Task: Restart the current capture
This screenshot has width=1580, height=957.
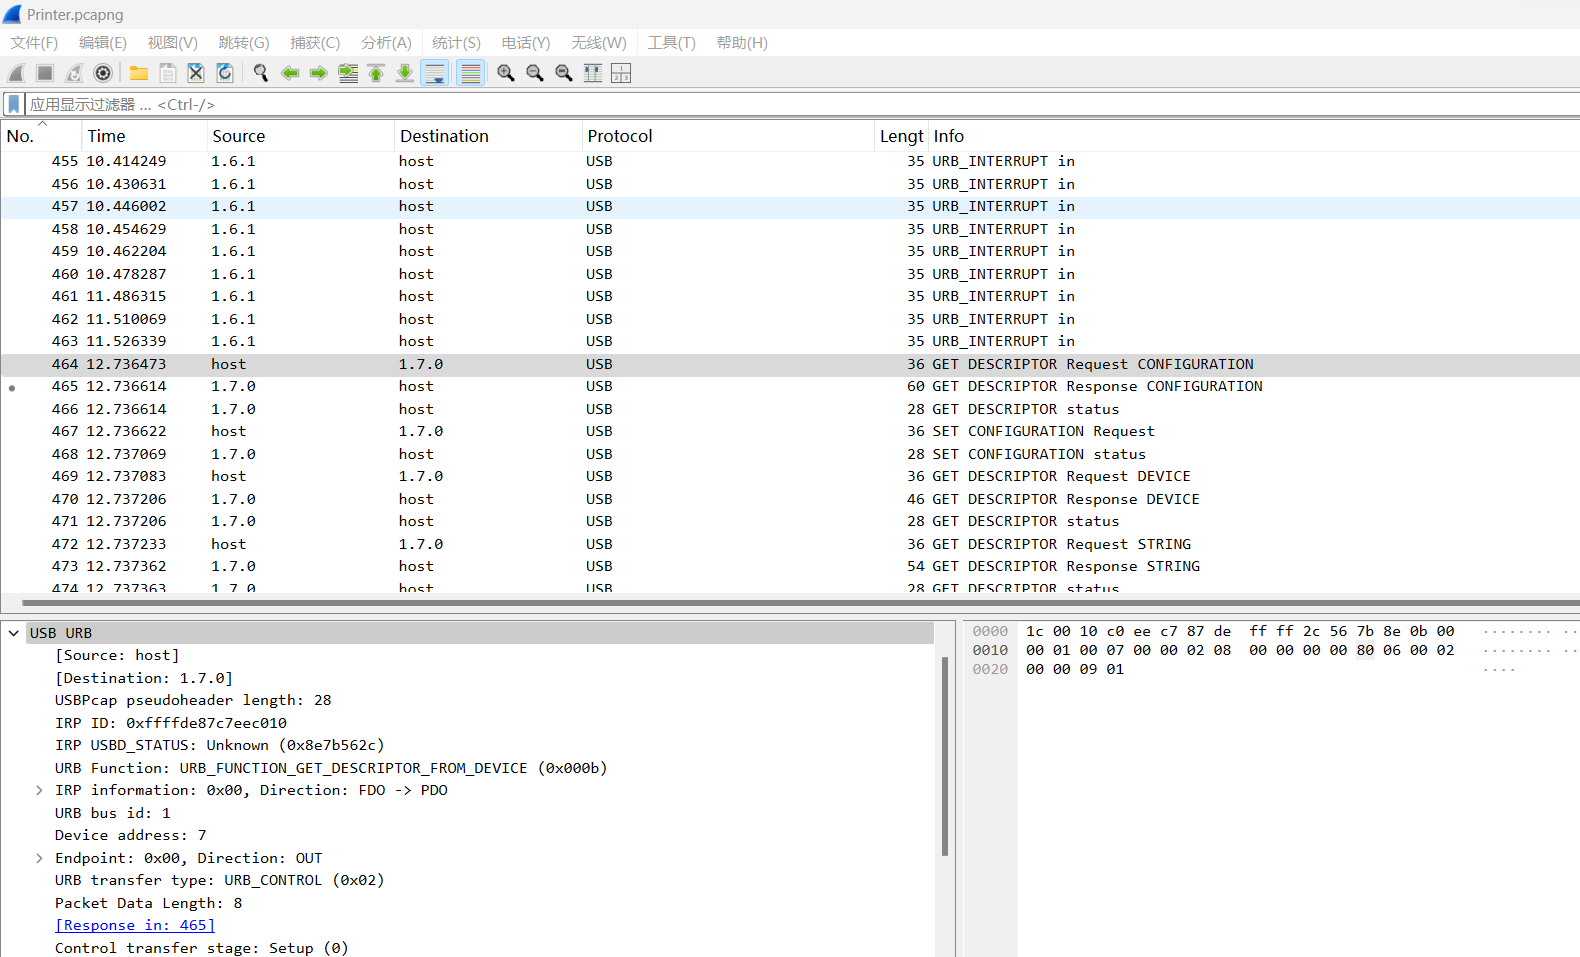Action: 74,73
